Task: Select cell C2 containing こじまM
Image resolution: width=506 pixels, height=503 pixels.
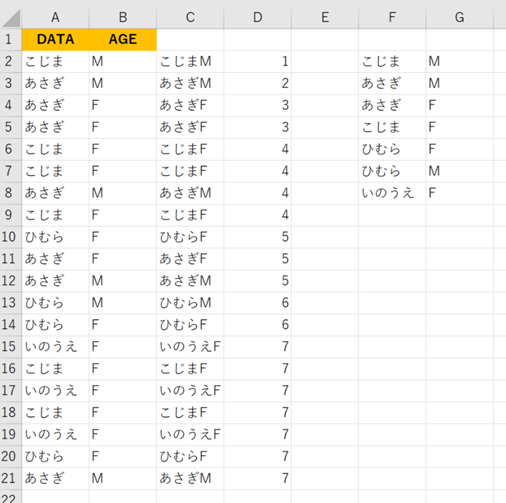Action: [x=190, y=62]
